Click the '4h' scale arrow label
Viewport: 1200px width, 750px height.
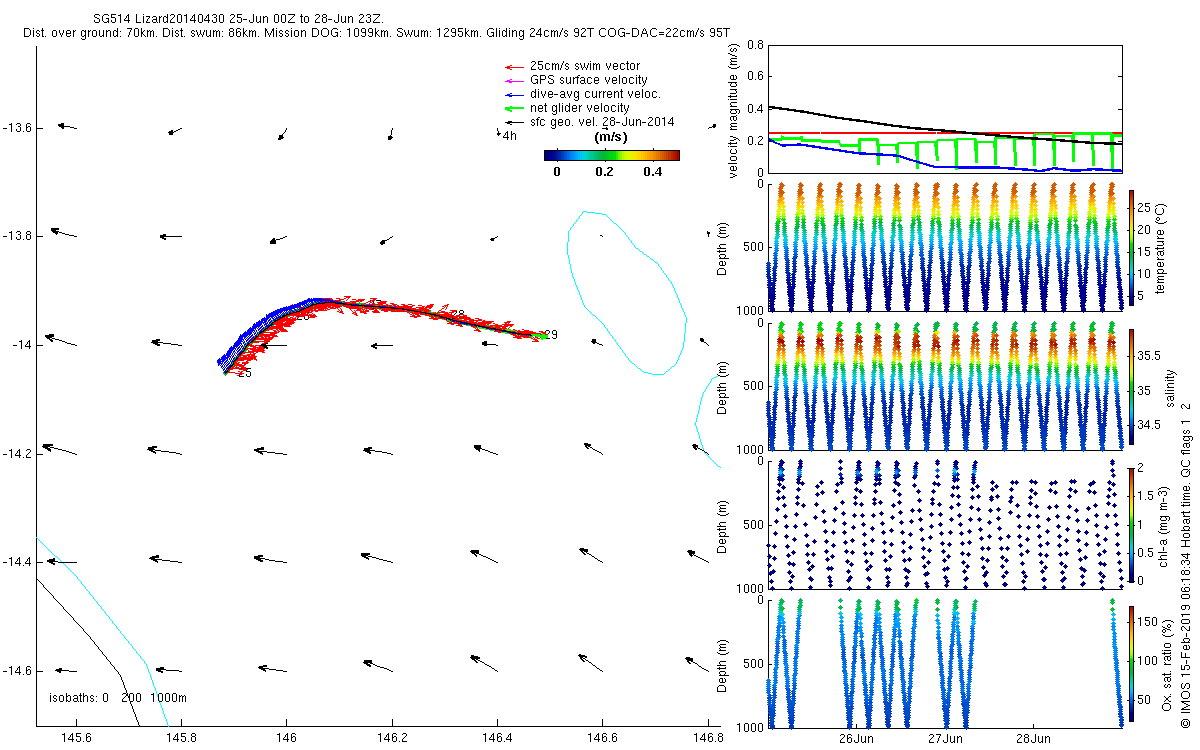click(x=509, y=136)
